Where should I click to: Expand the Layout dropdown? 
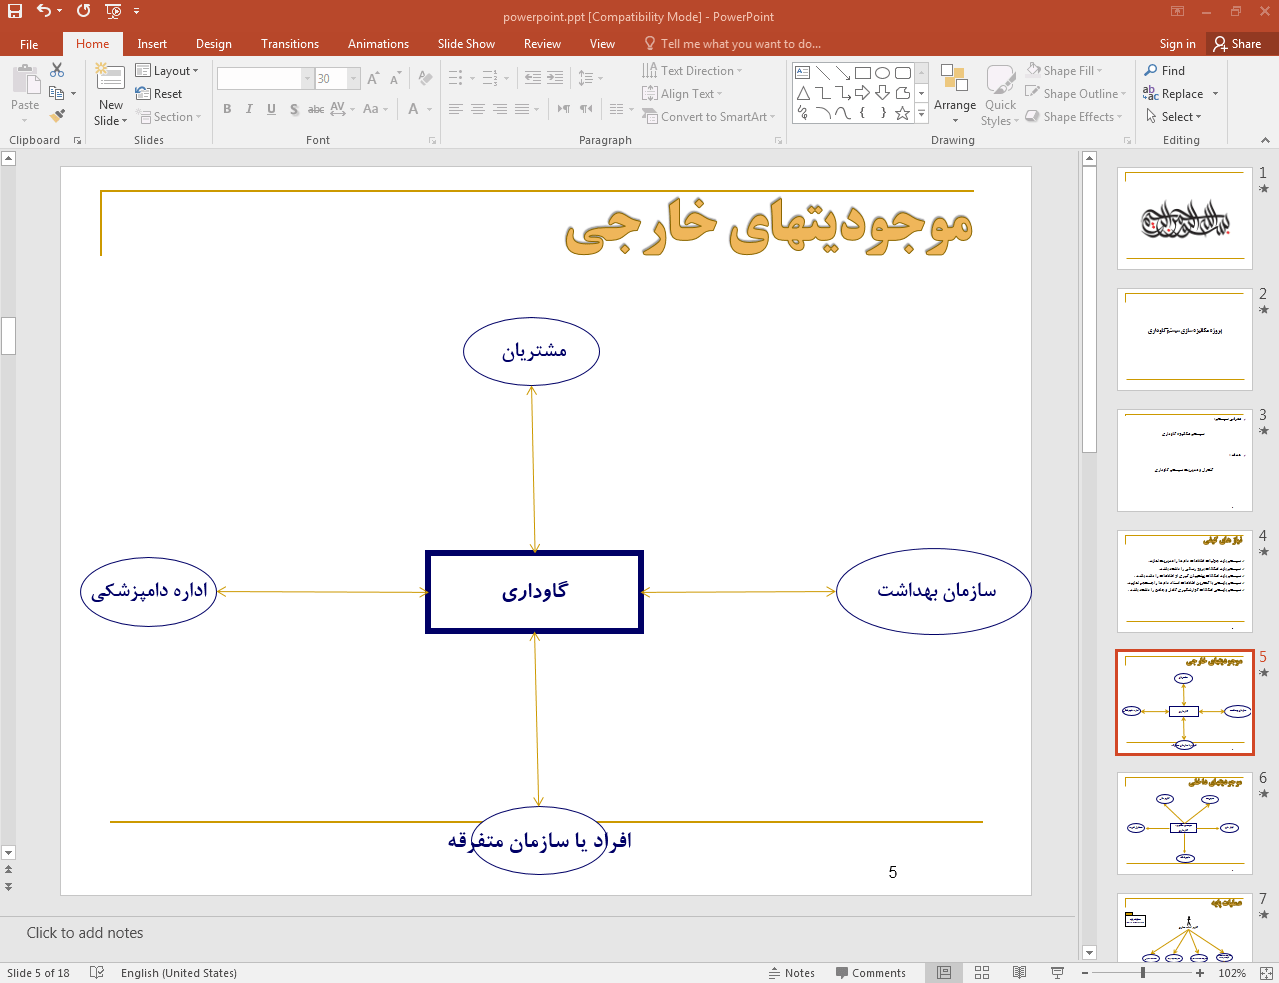point(167,71)
